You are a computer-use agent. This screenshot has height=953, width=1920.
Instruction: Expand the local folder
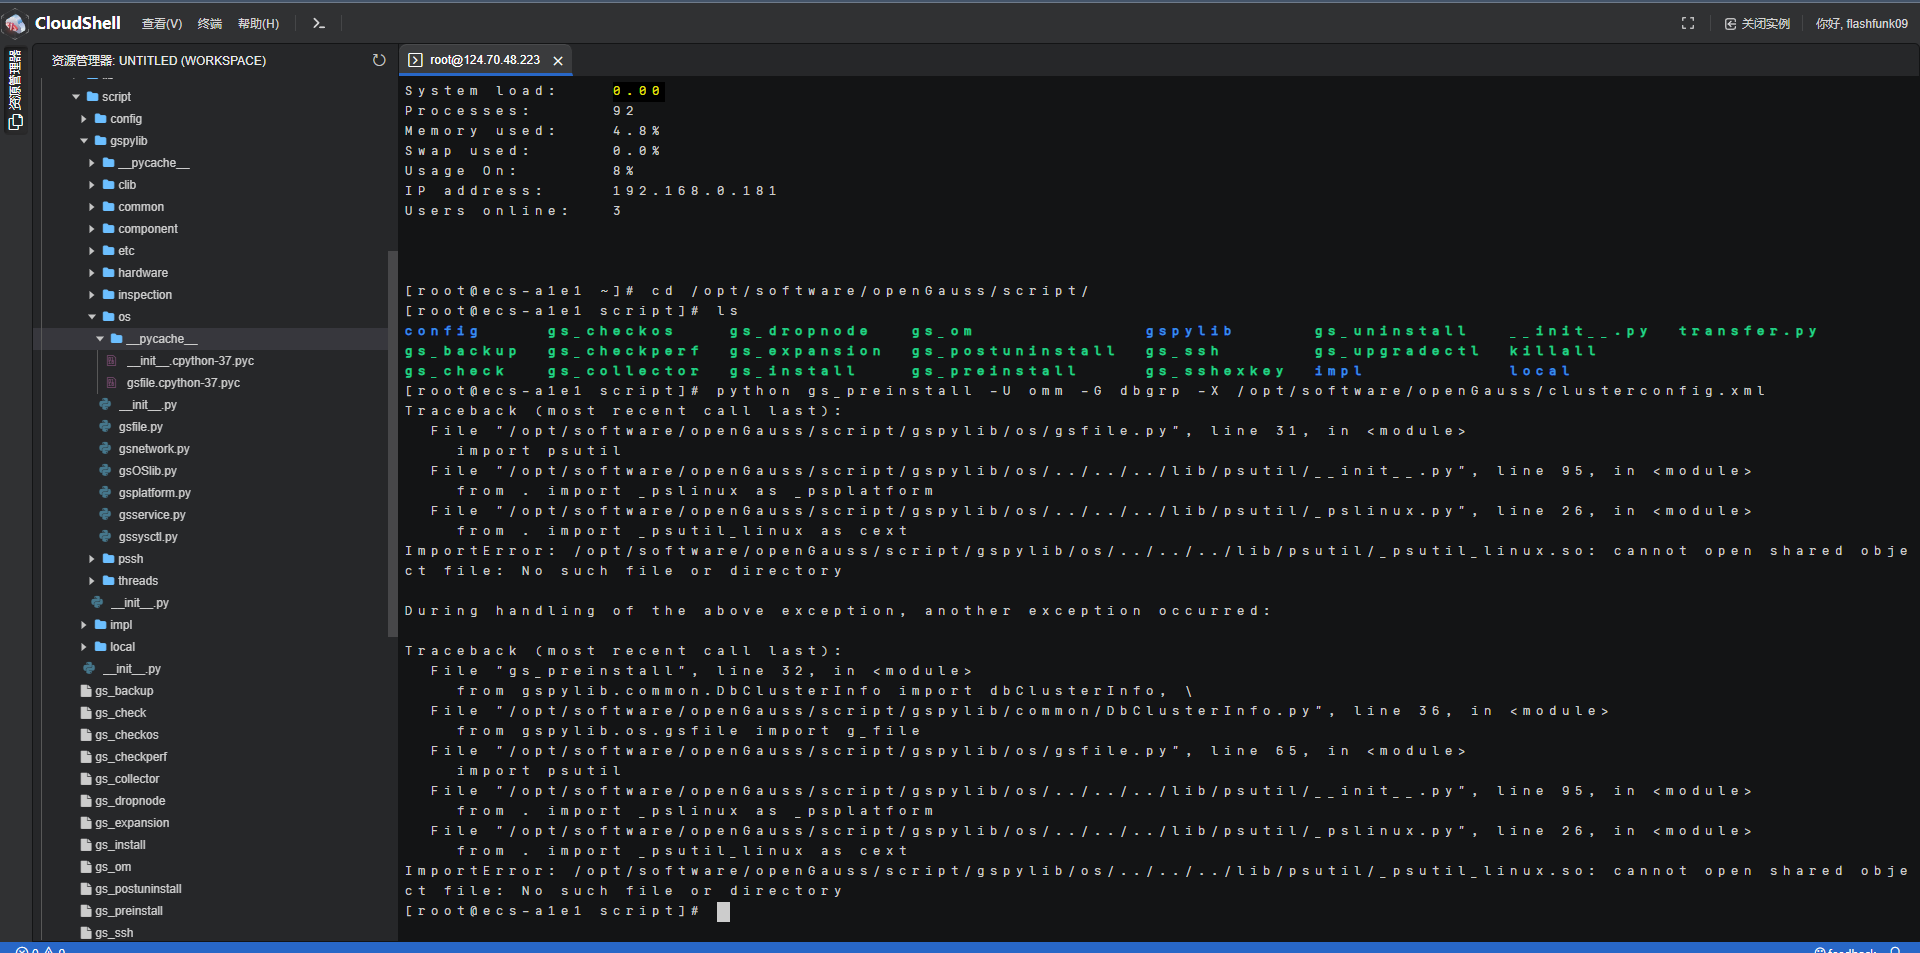(84, 647)
